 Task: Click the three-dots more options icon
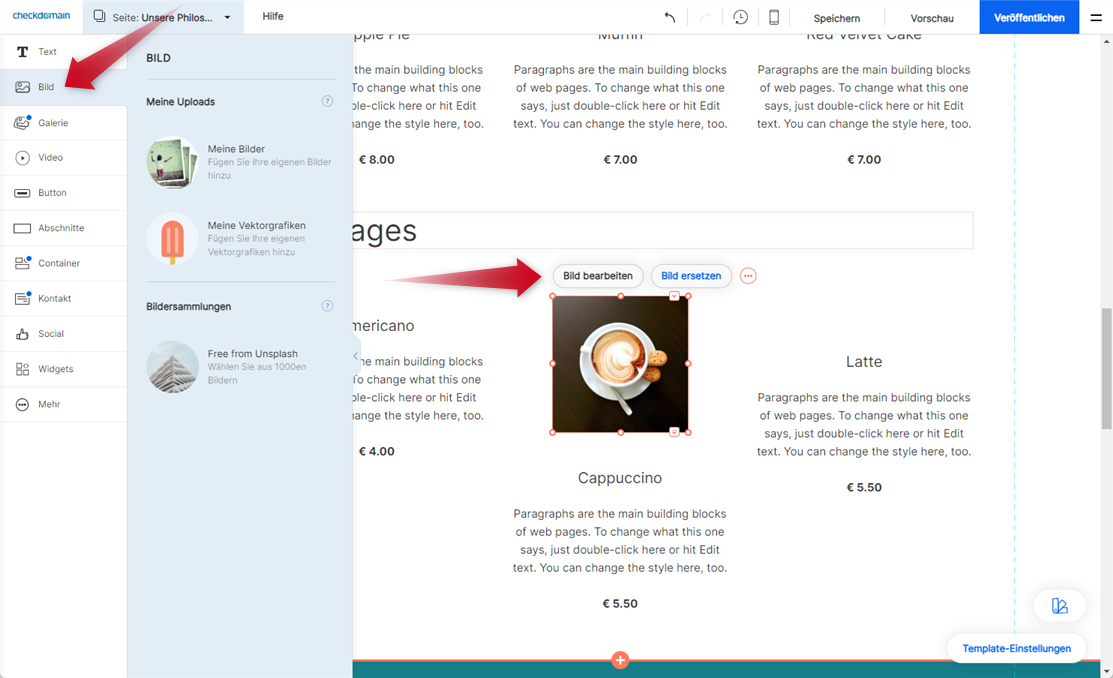click(748, 276)
